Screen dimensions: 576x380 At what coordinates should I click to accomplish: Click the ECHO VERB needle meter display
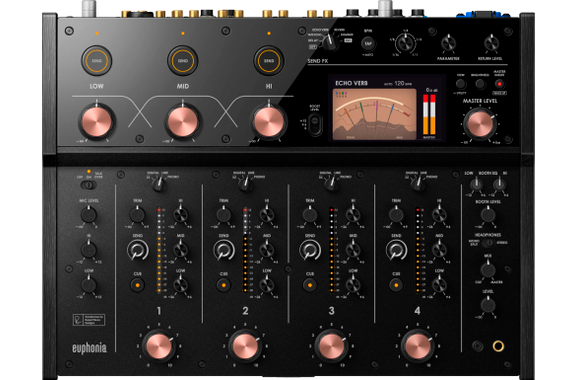pos(374,114)
